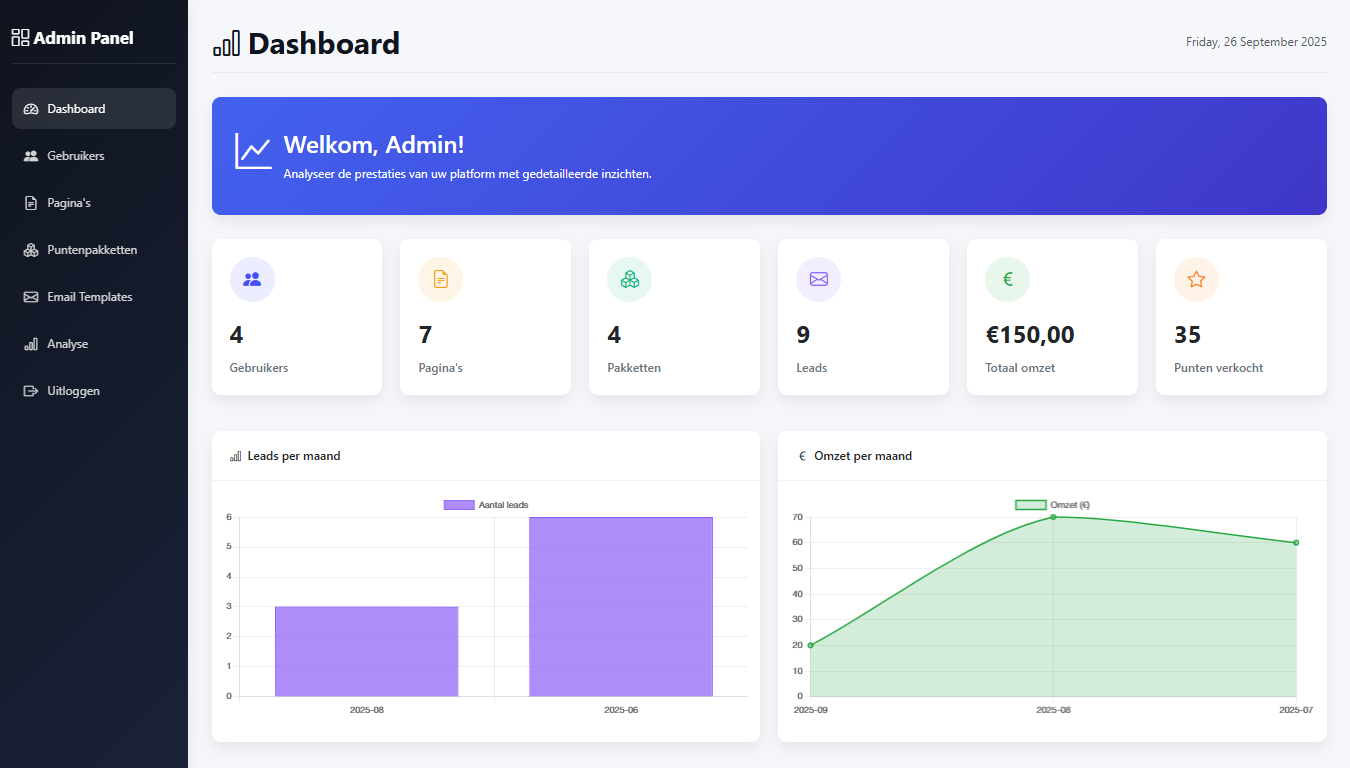This screenshot has height=768, width=1350.
Task: Click the 2025-06 bar in leads chart
Action: pos(621,606)
